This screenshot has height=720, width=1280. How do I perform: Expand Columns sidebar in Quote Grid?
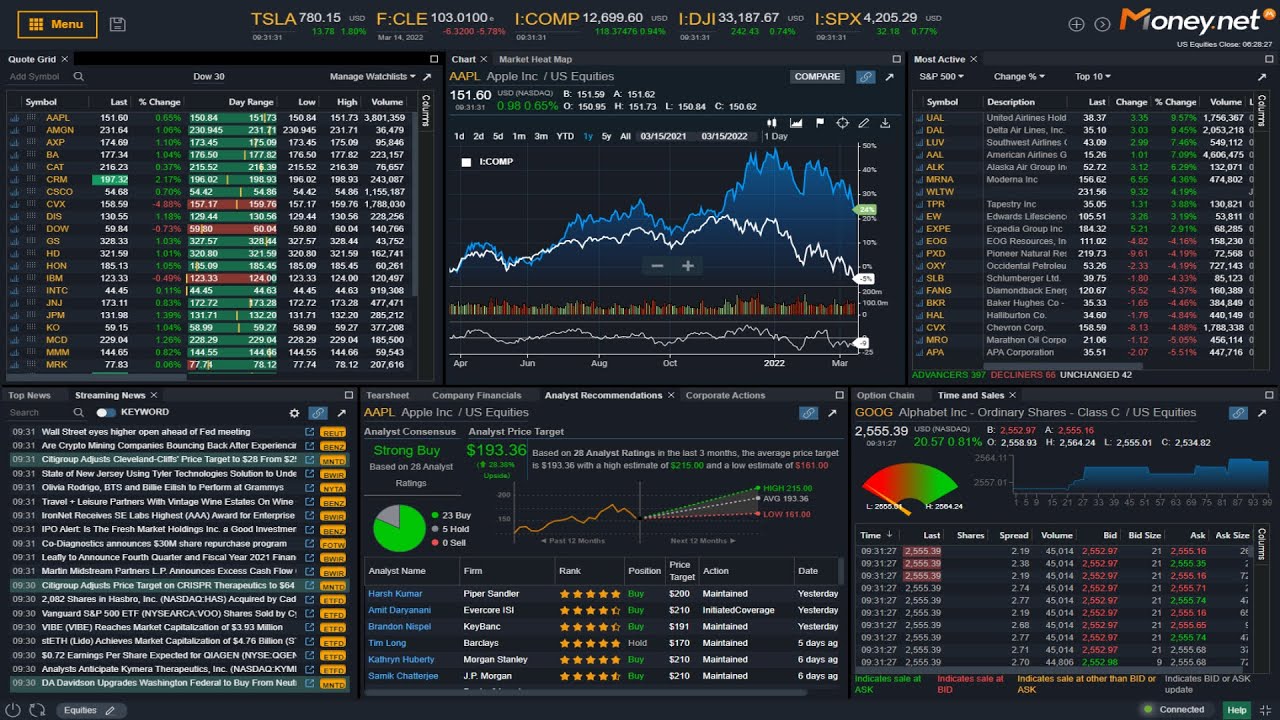(425, 110)
